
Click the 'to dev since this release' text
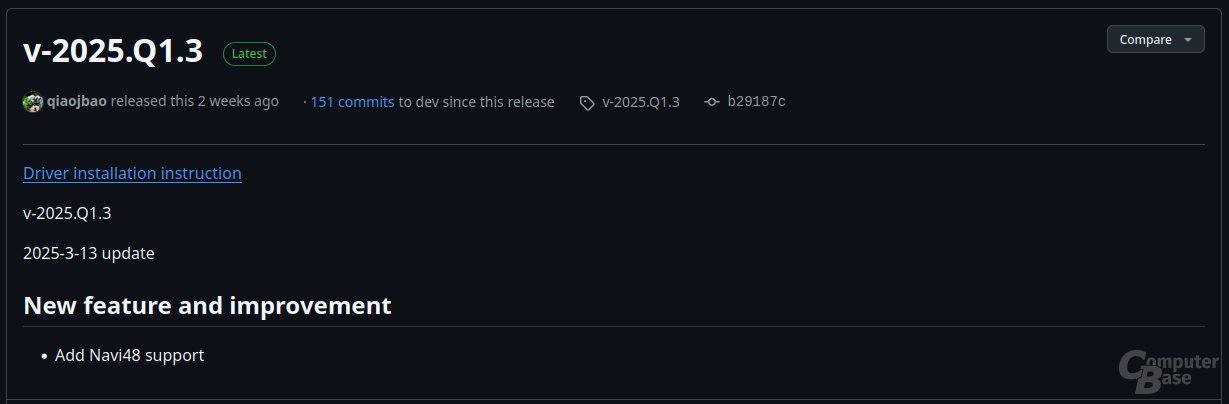click(x=476, y=102)
